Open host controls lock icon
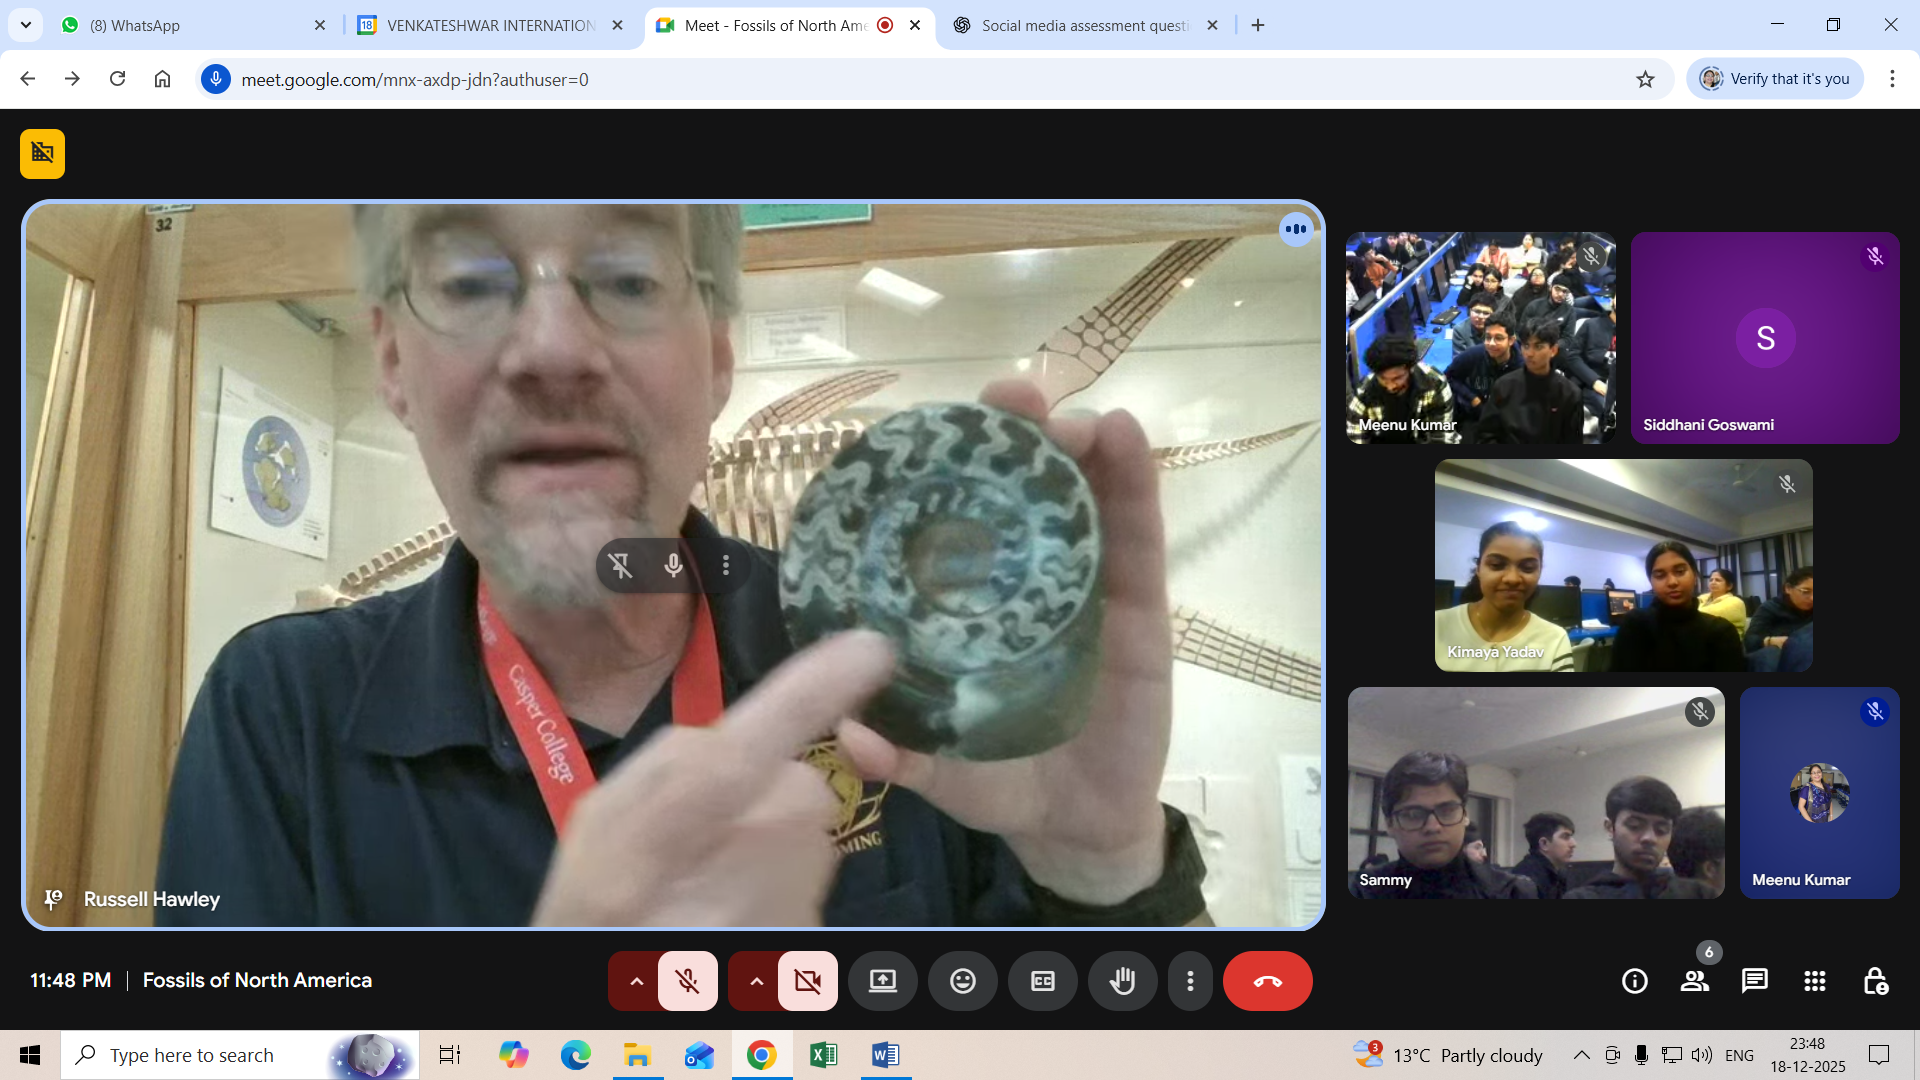This screenshot has width=1920, height=1080. point(1874,981)
